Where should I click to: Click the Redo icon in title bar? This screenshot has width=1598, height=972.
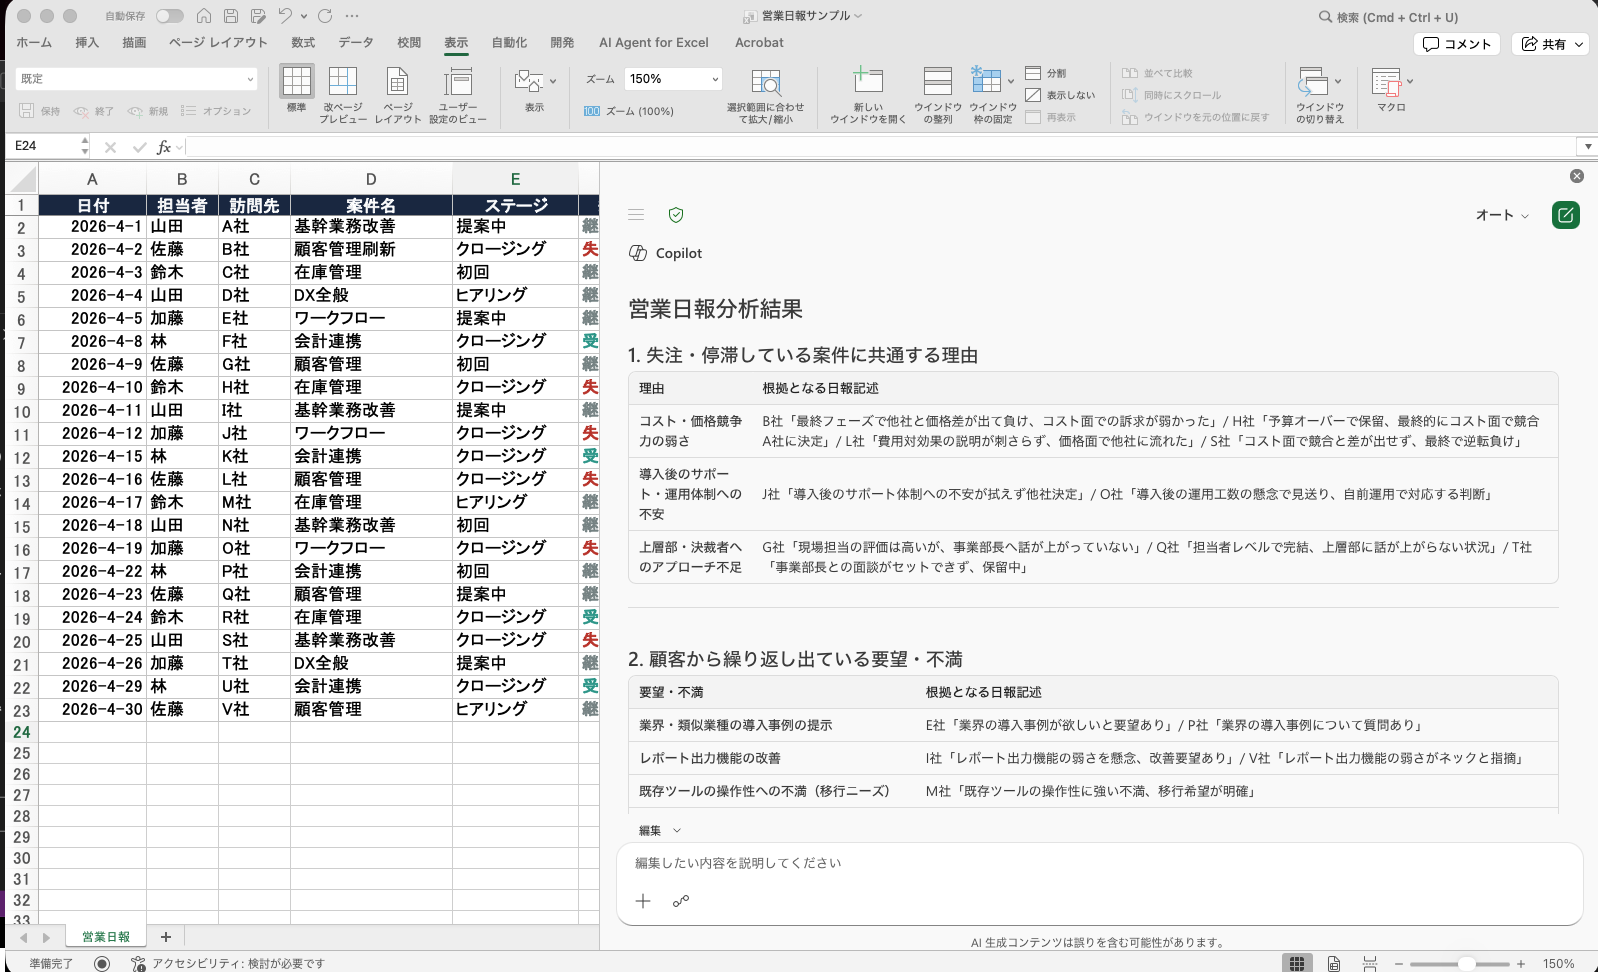tap(325, 16)
